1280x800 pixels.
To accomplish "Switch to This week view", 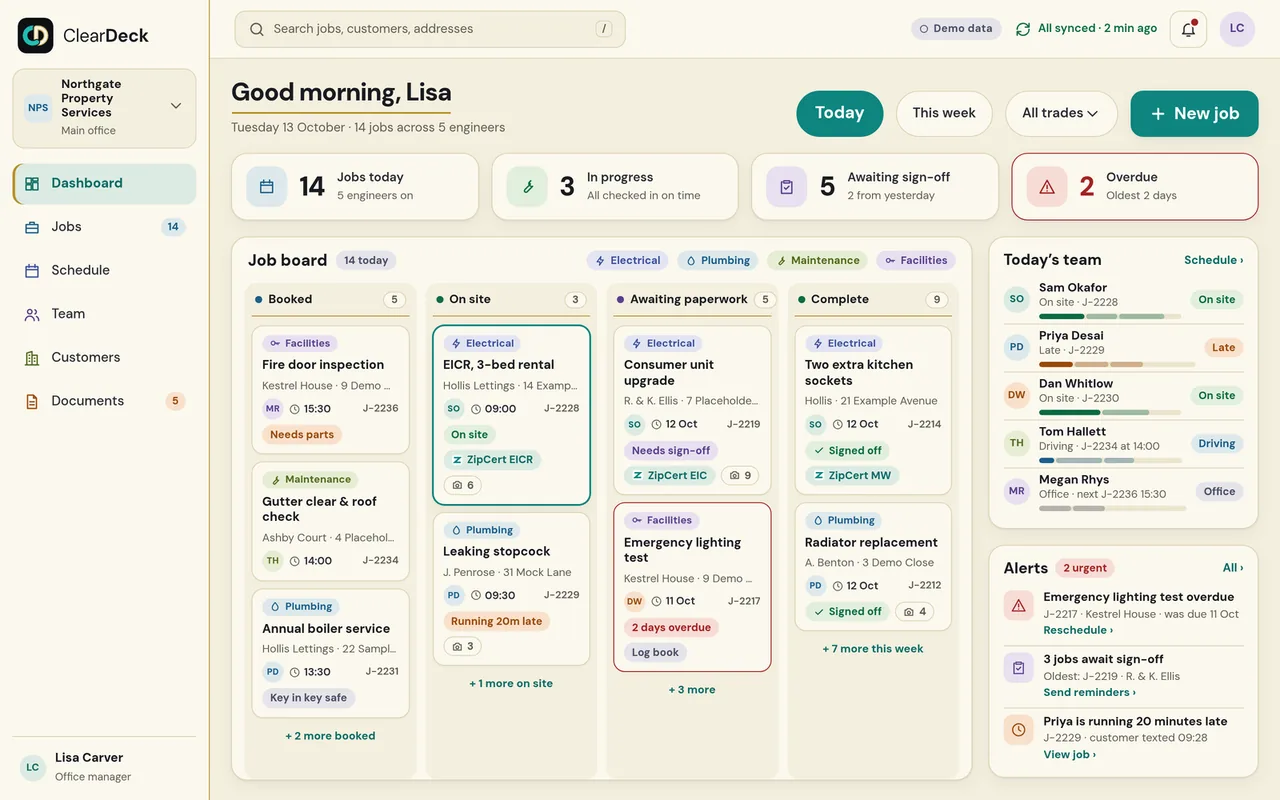I will click(x=944, y=114).
